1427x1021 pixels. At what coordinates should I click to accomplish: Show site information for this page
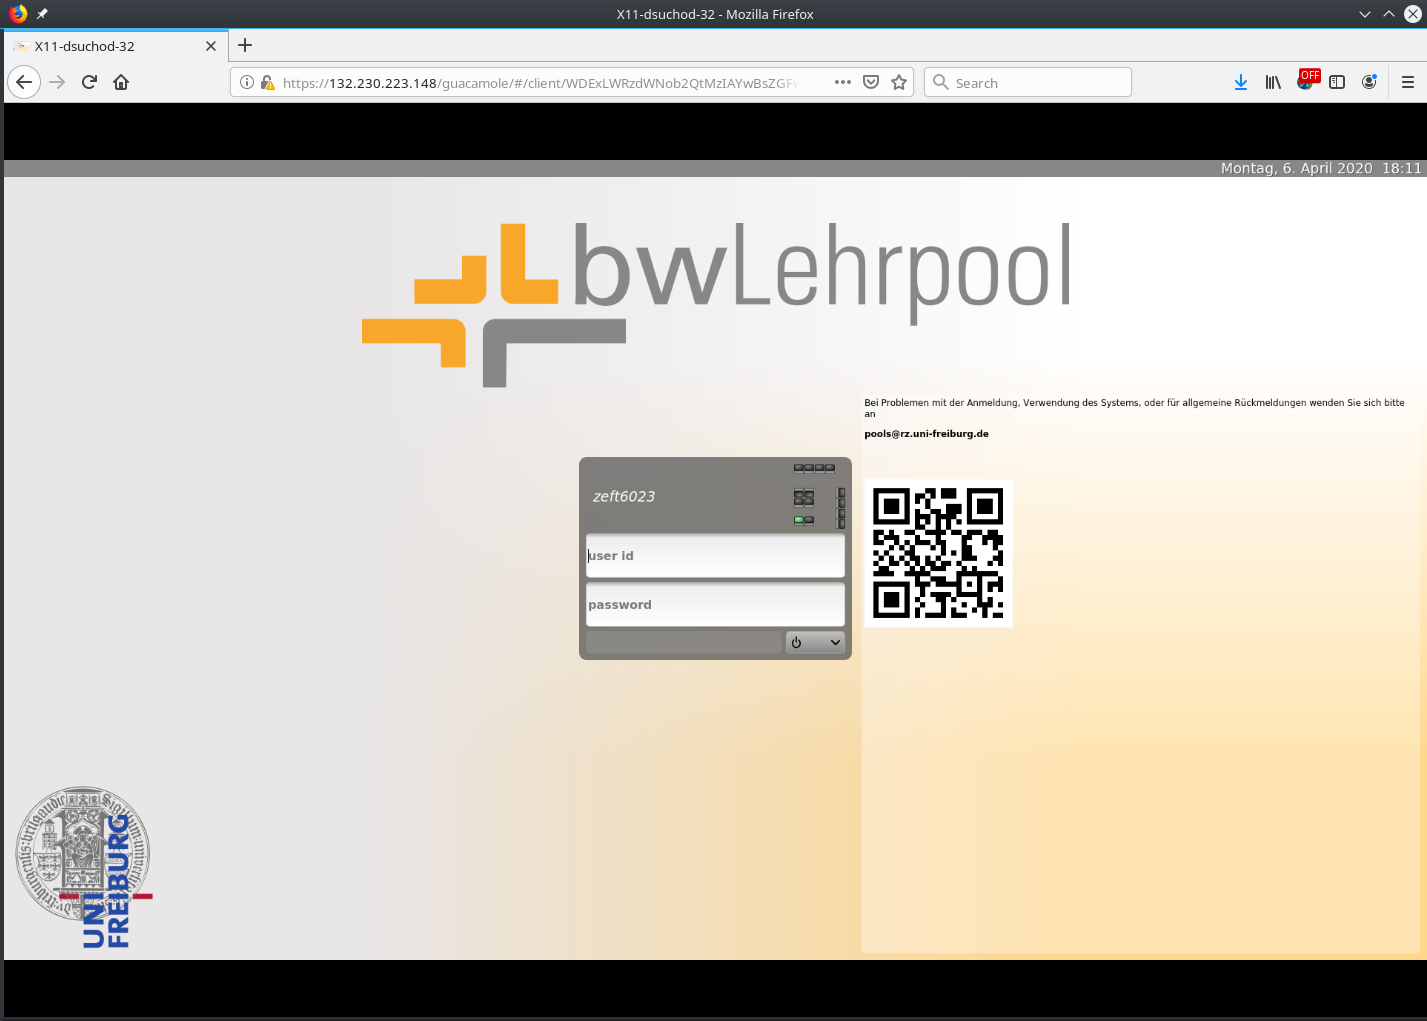click(247, 82)
